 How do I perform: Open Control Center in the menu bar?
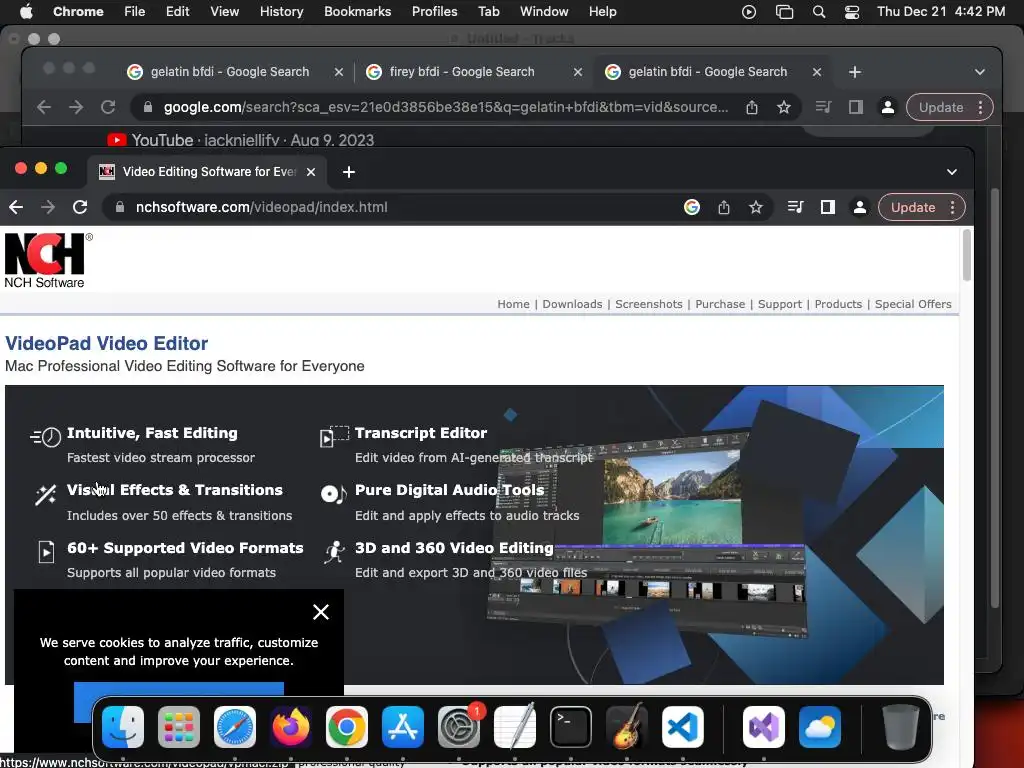coord(852,12)
